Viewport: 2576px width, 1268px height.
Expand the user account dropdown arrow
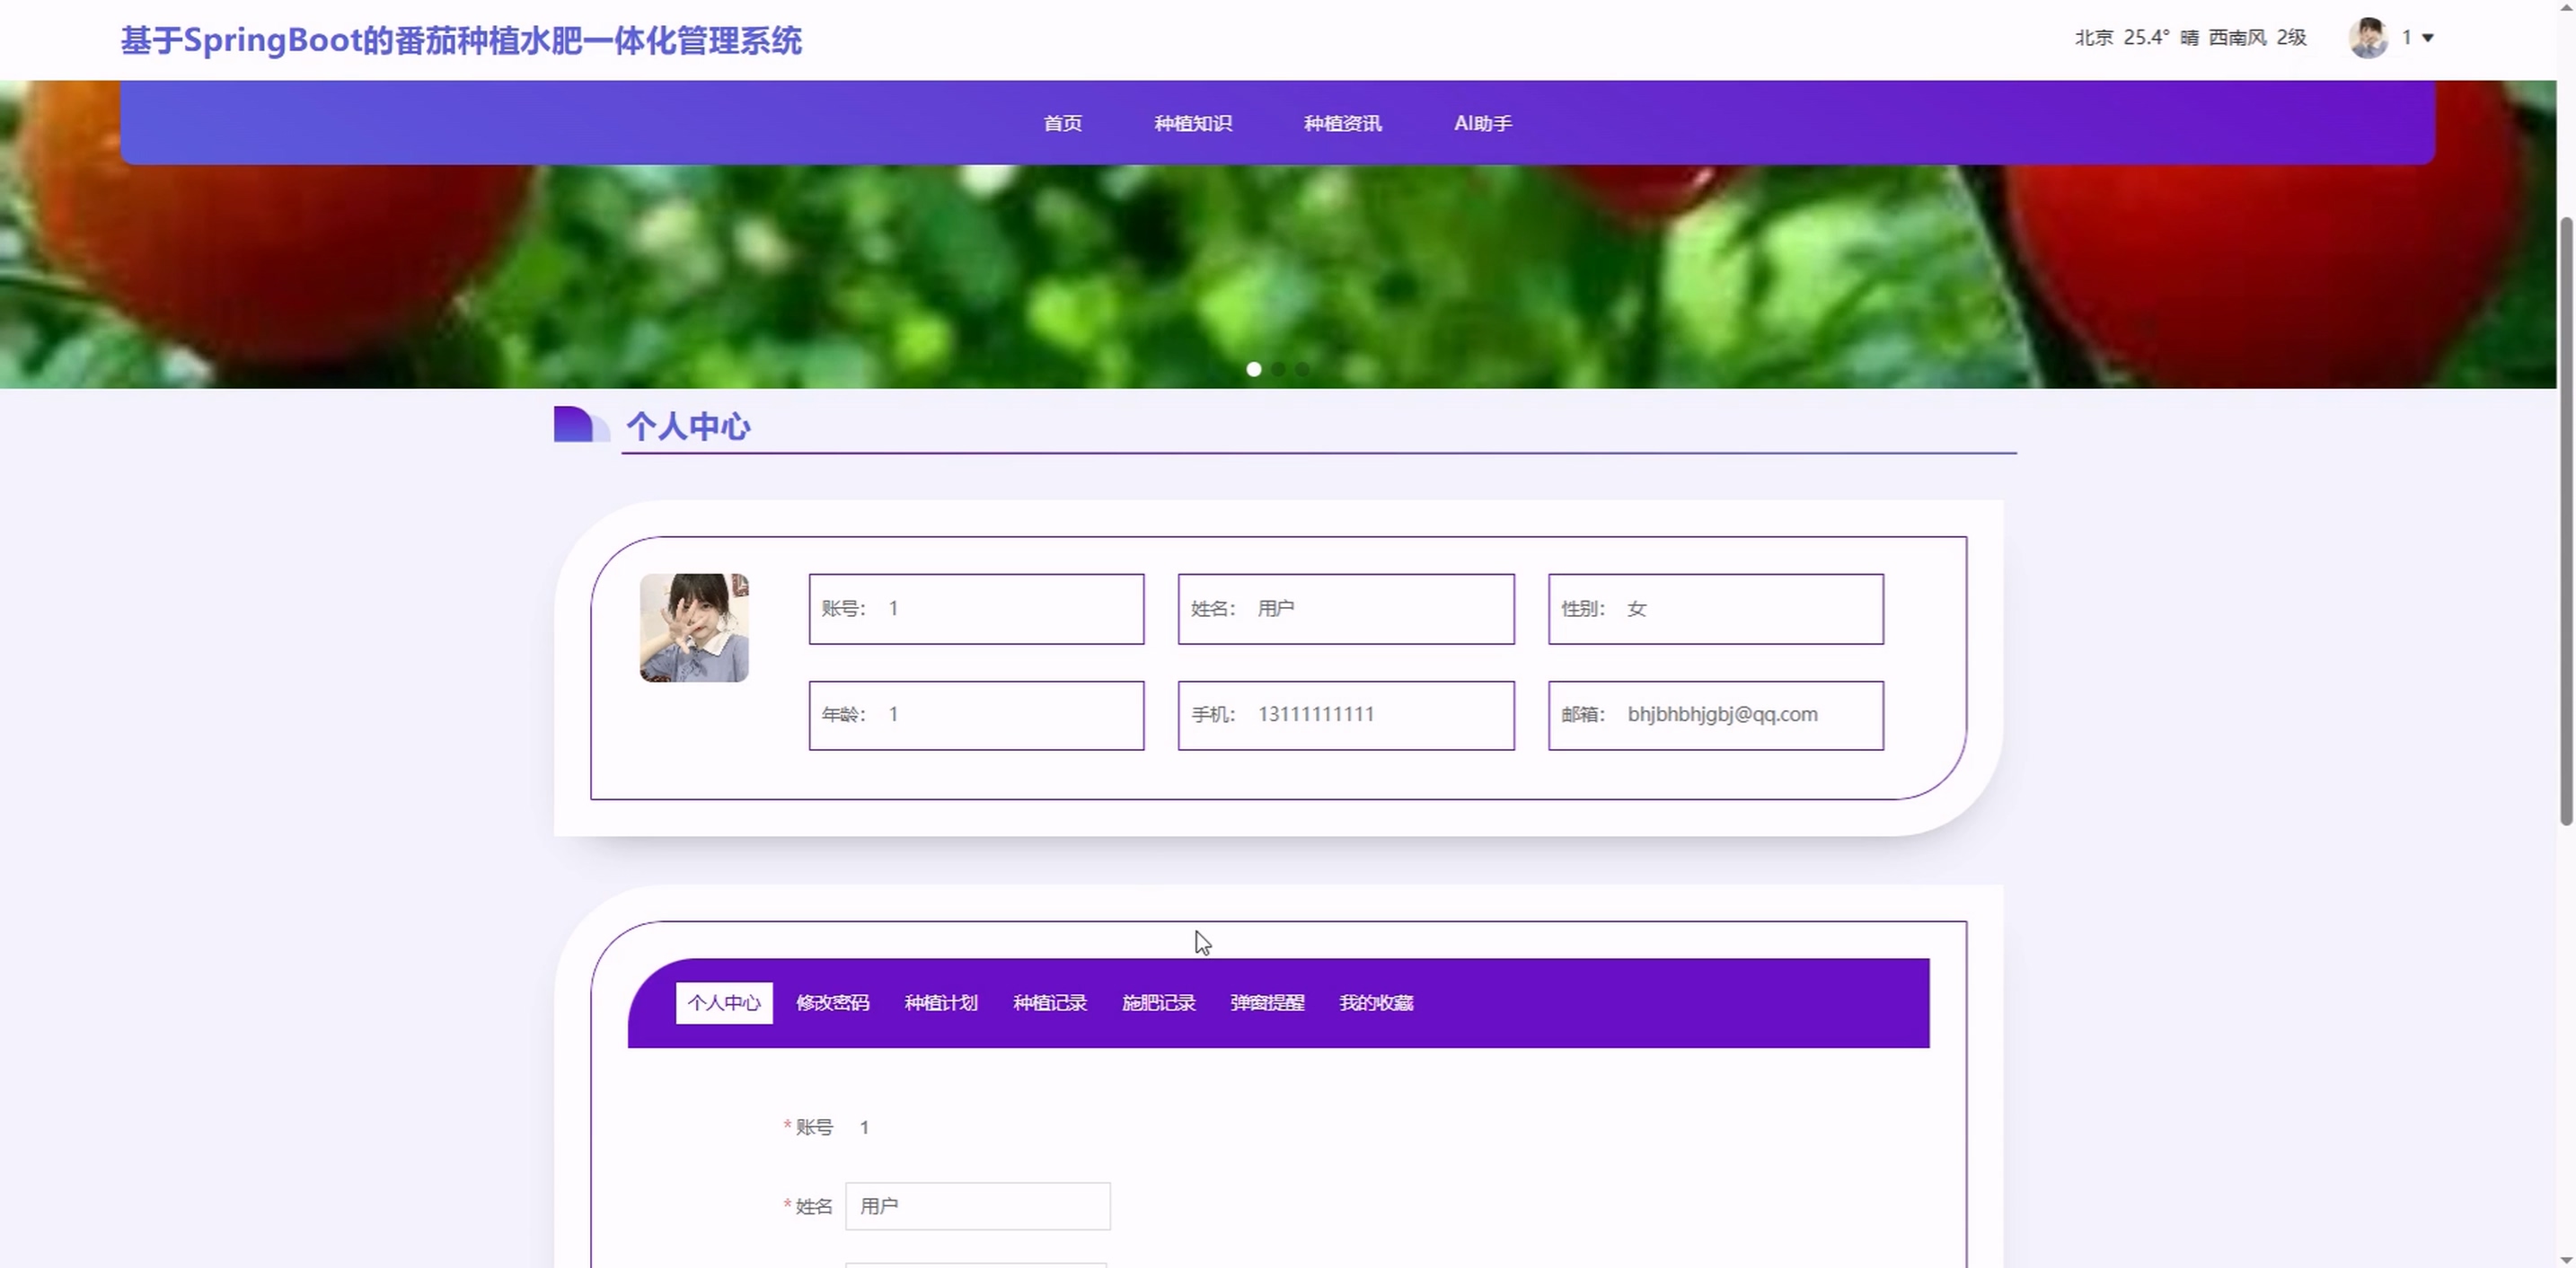click(x=2427, y=38)
